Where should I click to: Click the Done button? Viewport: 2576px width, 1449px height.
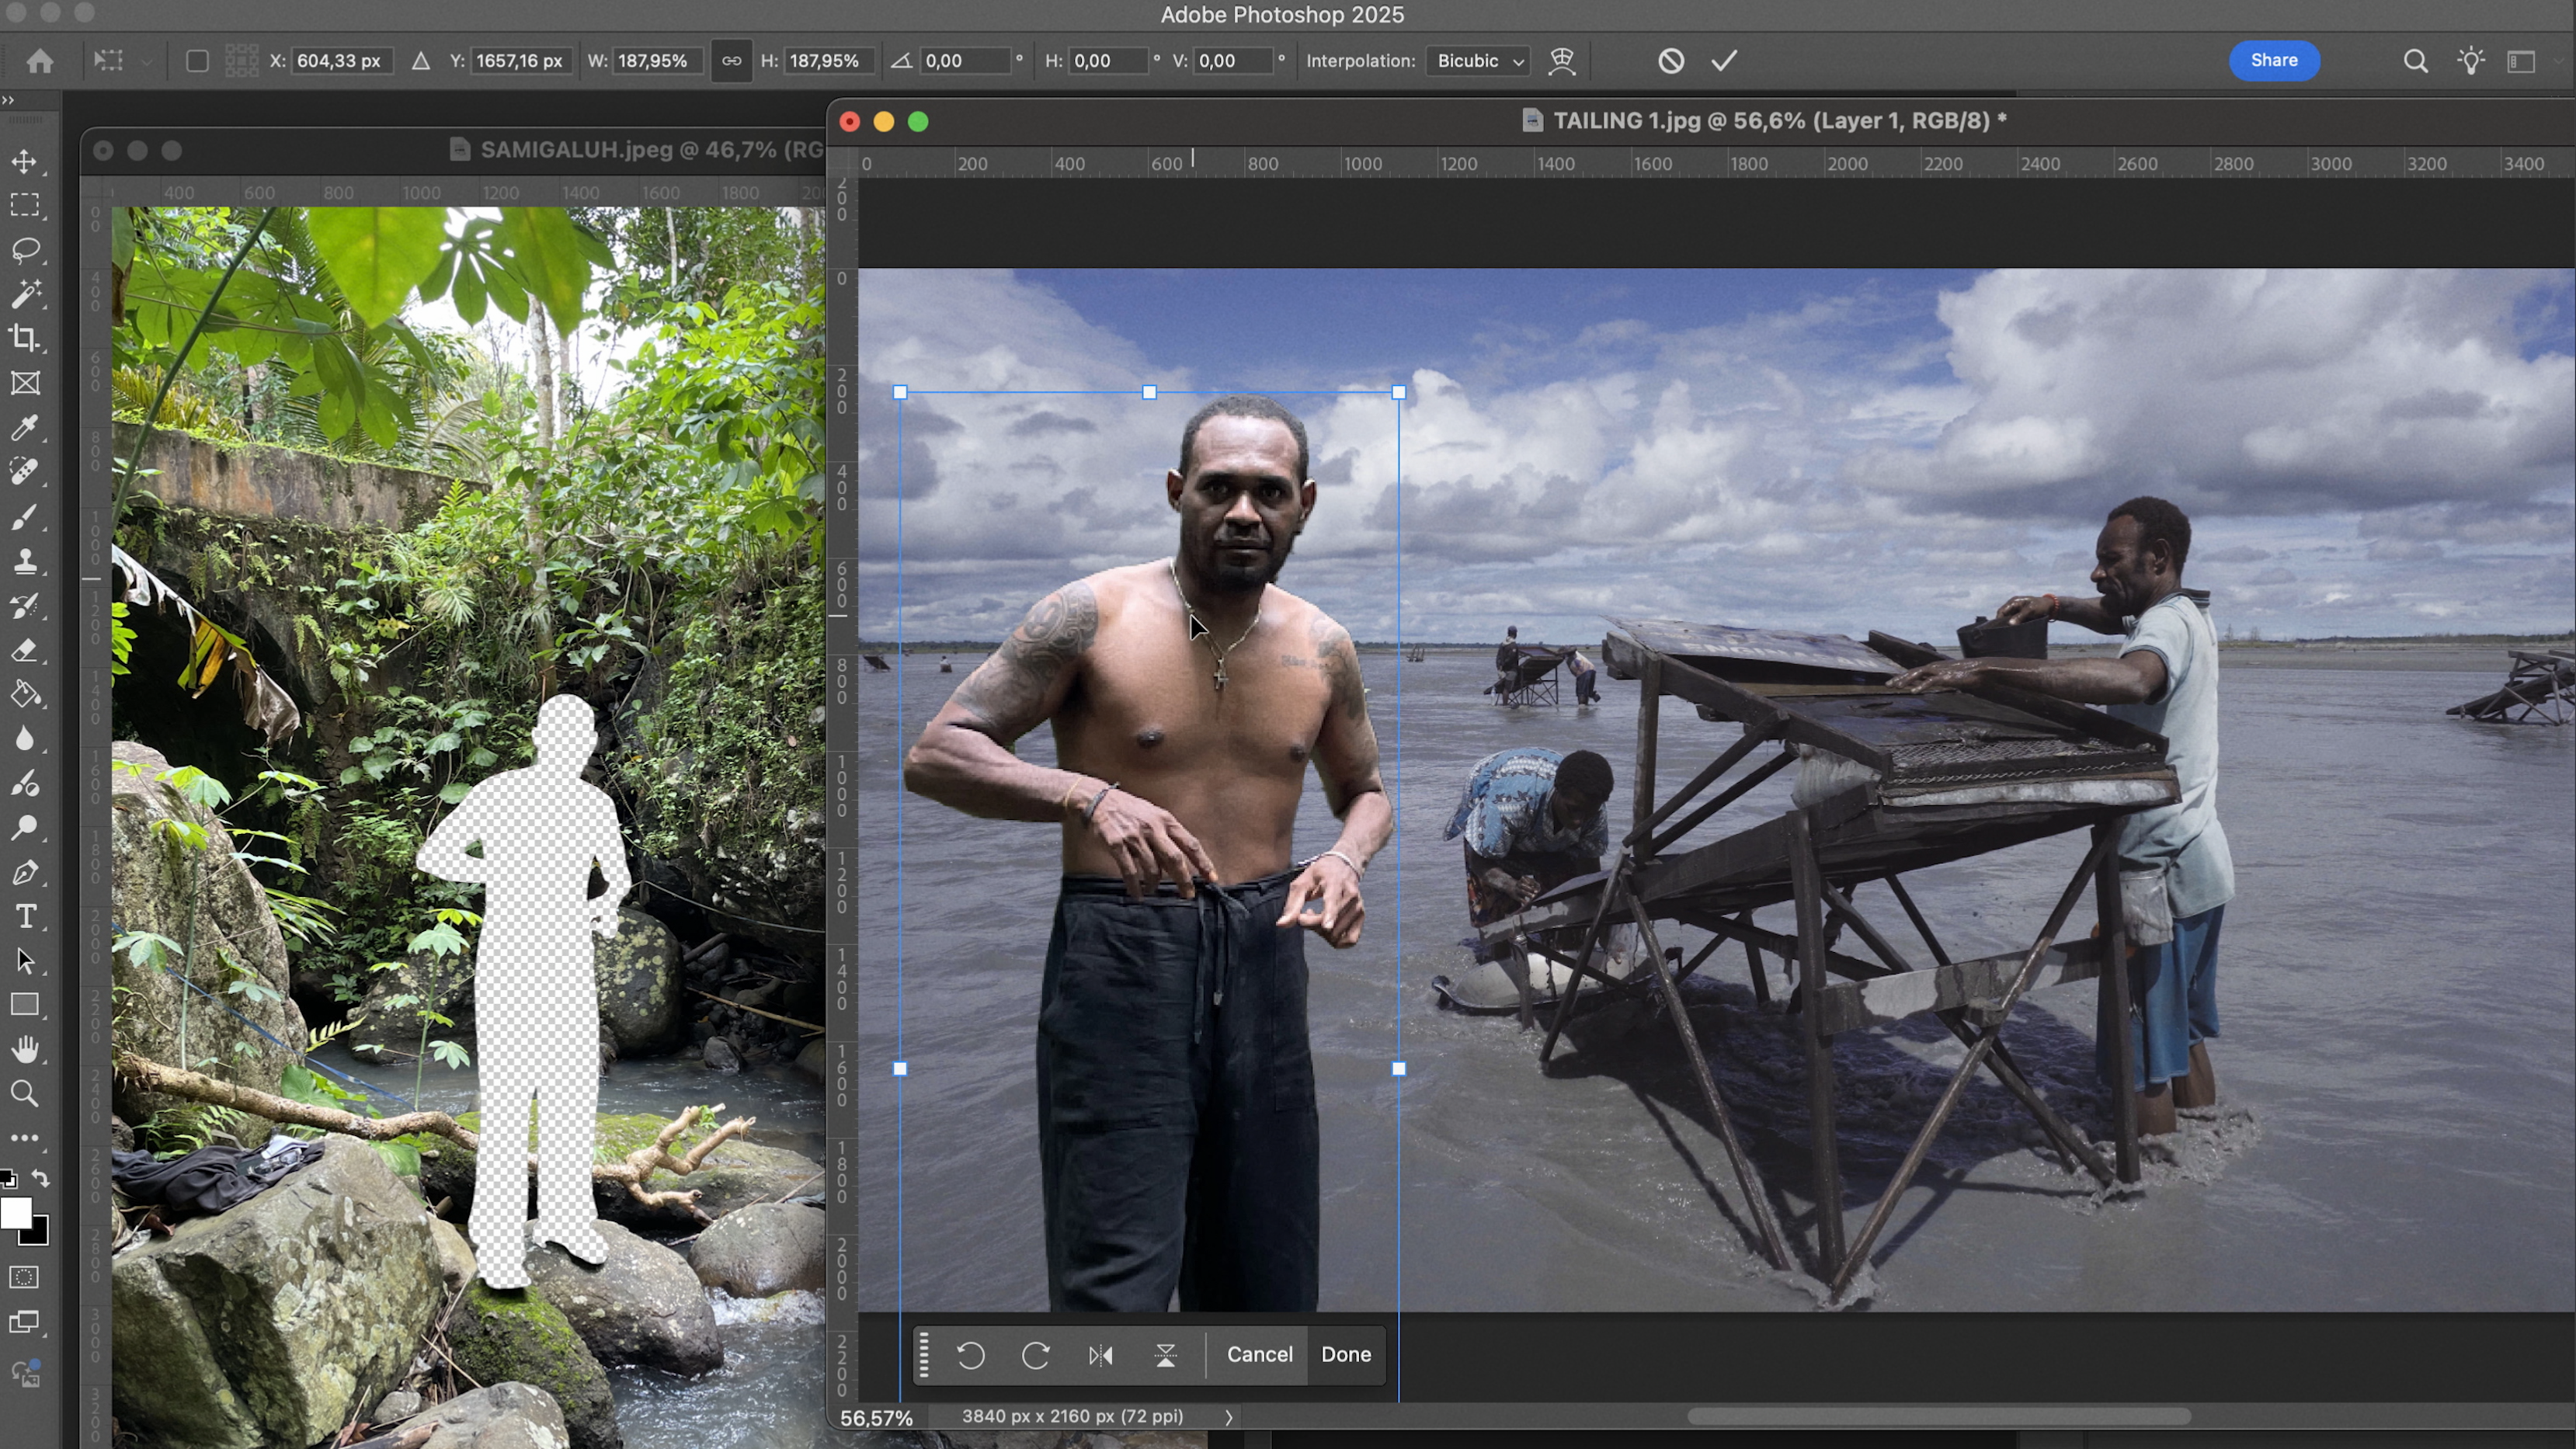pos(1345,1354)
